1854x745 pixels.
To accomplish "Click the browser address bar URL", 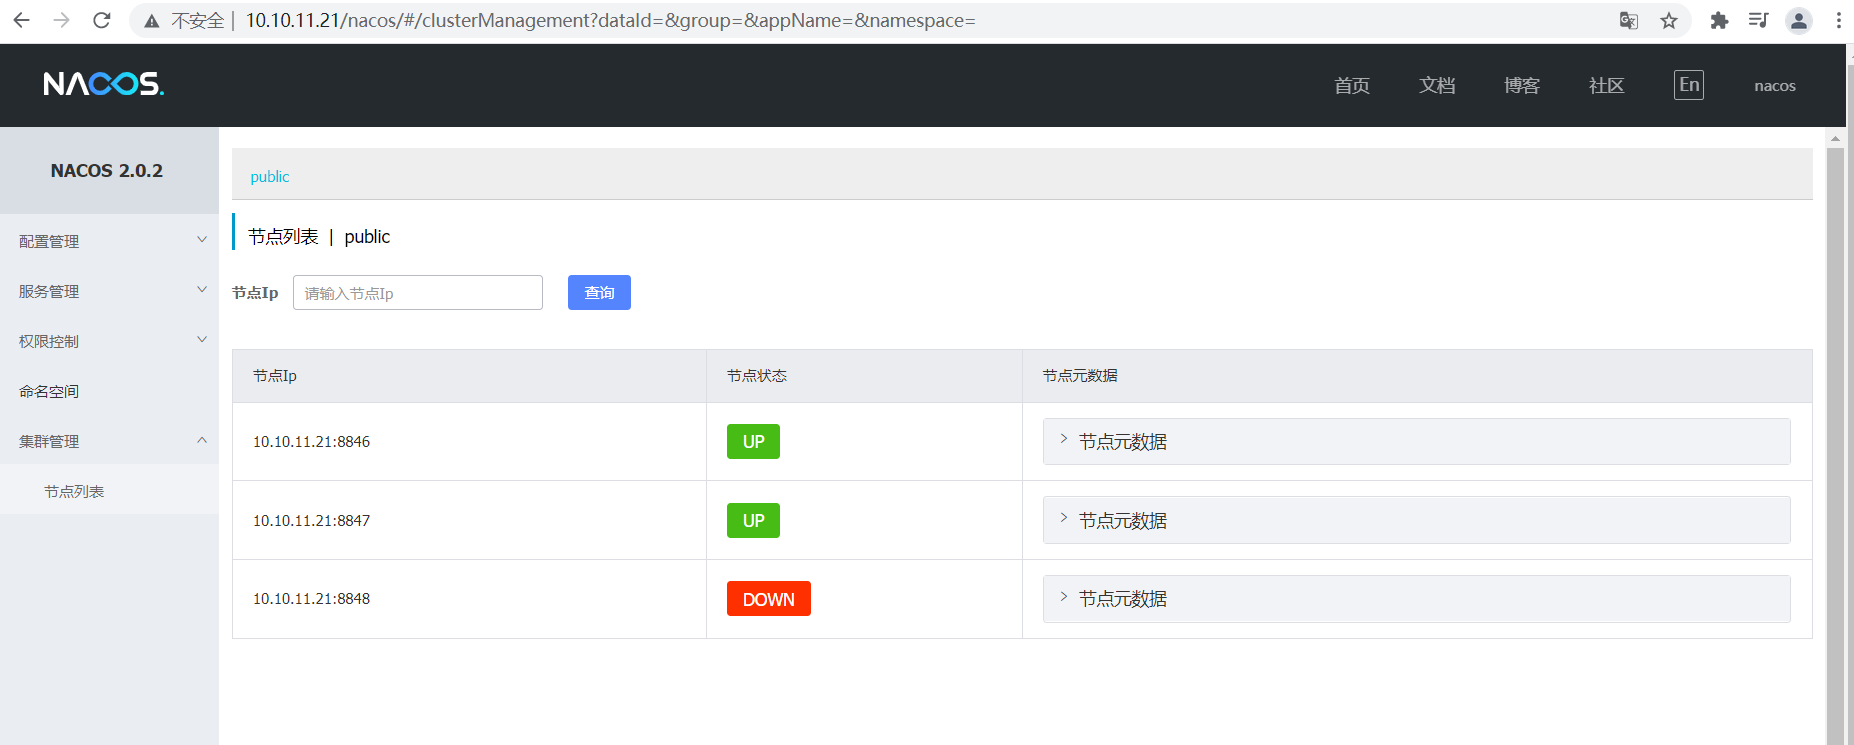I will coord(610,21).
